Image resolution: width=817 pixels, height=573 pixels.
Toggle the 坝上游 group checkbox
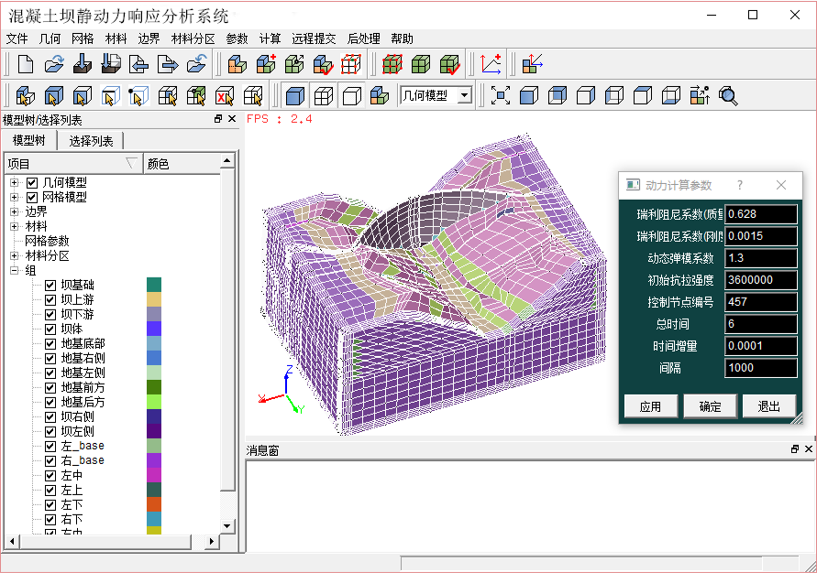[x=51, y=300]
